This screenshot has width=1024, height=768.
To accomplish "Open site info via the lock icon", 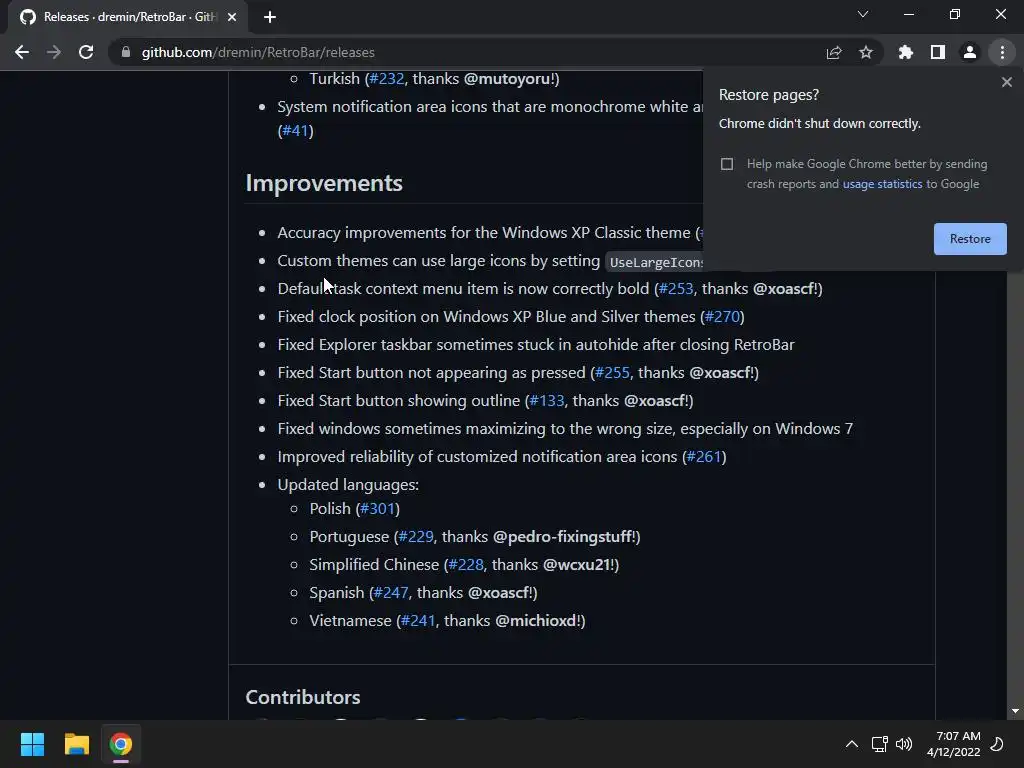I will [126, 52].
